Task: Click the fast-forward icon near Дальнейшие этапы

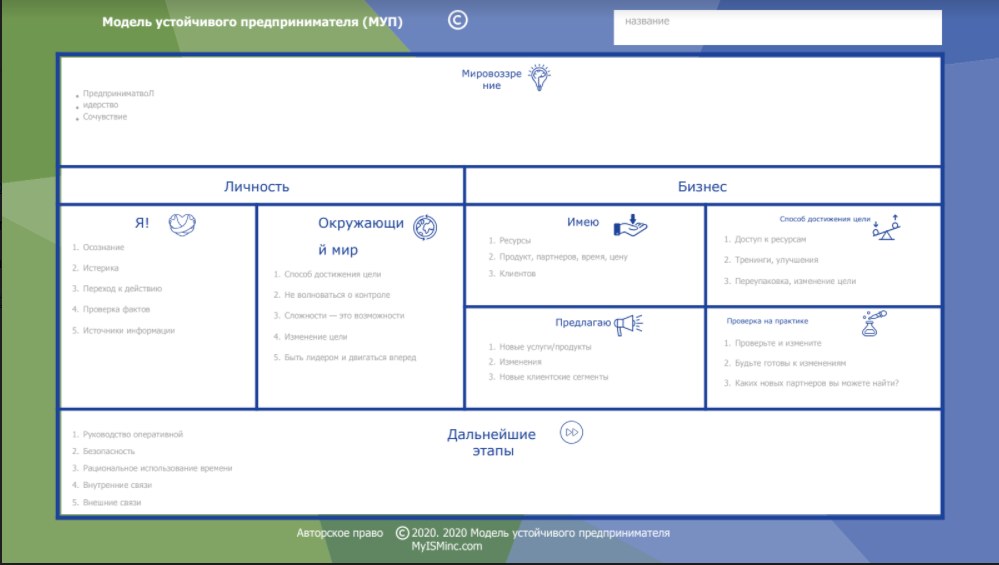Action: 571,433
